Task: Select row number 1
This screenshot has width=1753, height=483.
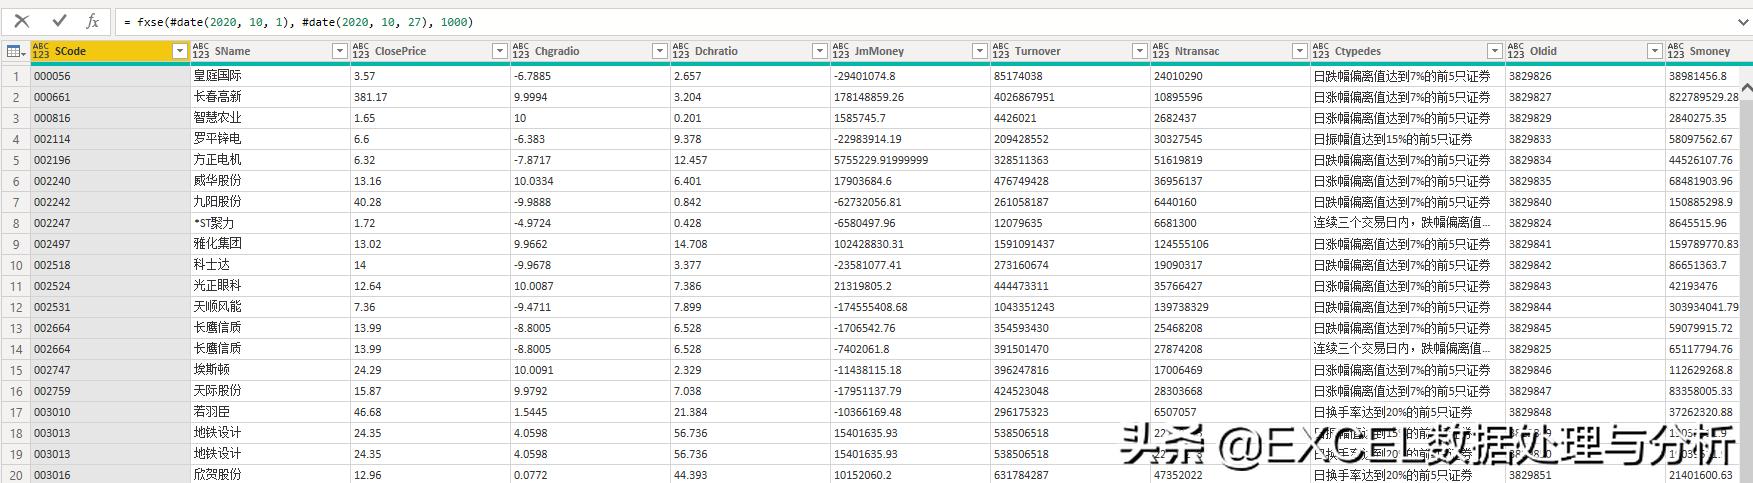Action: coord(15,76)
